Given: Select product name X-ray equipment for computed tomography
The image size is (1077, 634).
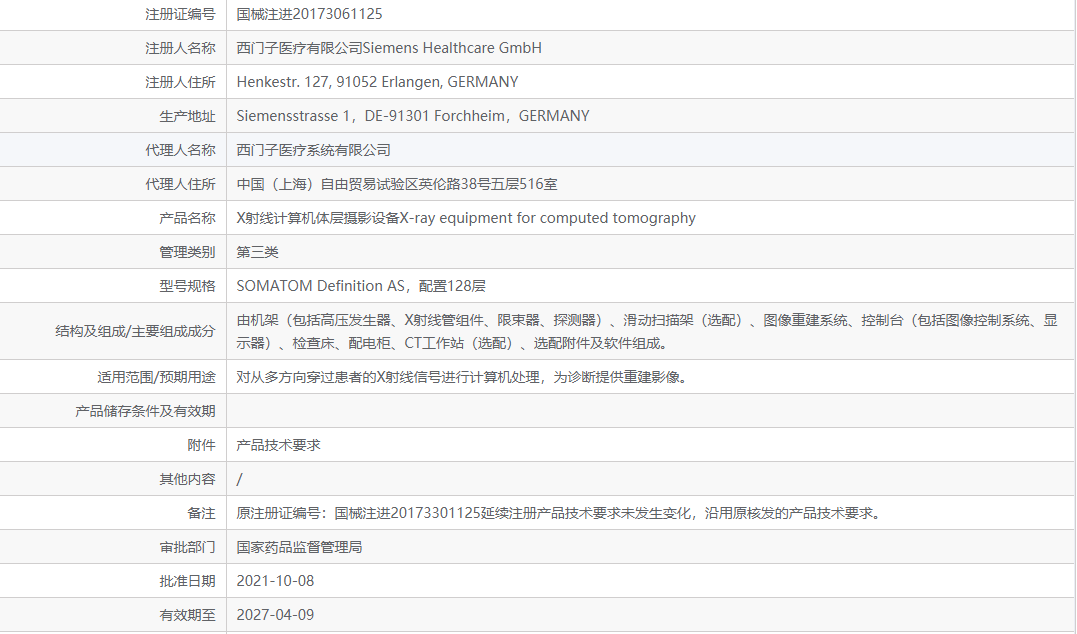Looking at the screenshot, I should [466, 218].
